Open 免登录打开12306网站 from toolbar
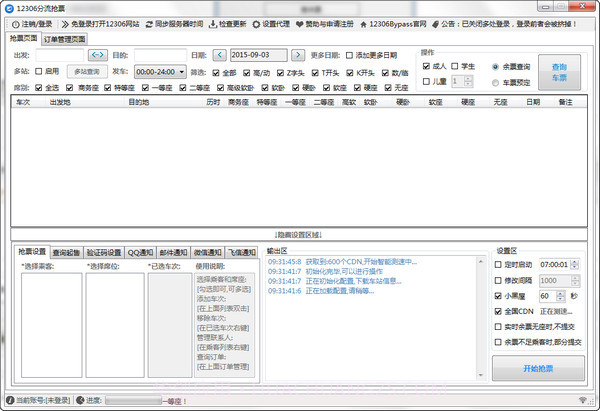This screenshot has width=600, height=411. 65,23
